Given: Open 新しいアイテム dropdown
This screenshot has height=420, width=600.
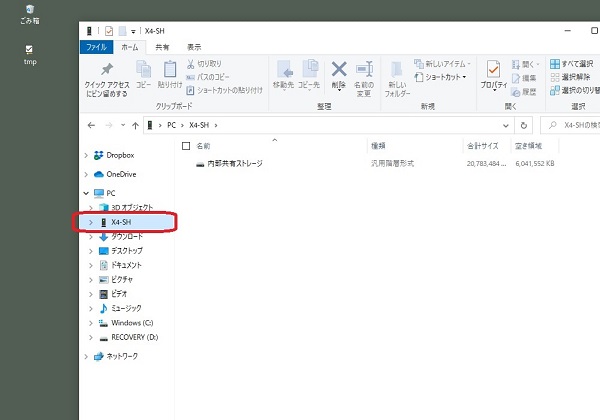Looking at the screenshot, I should coord(442,64).
